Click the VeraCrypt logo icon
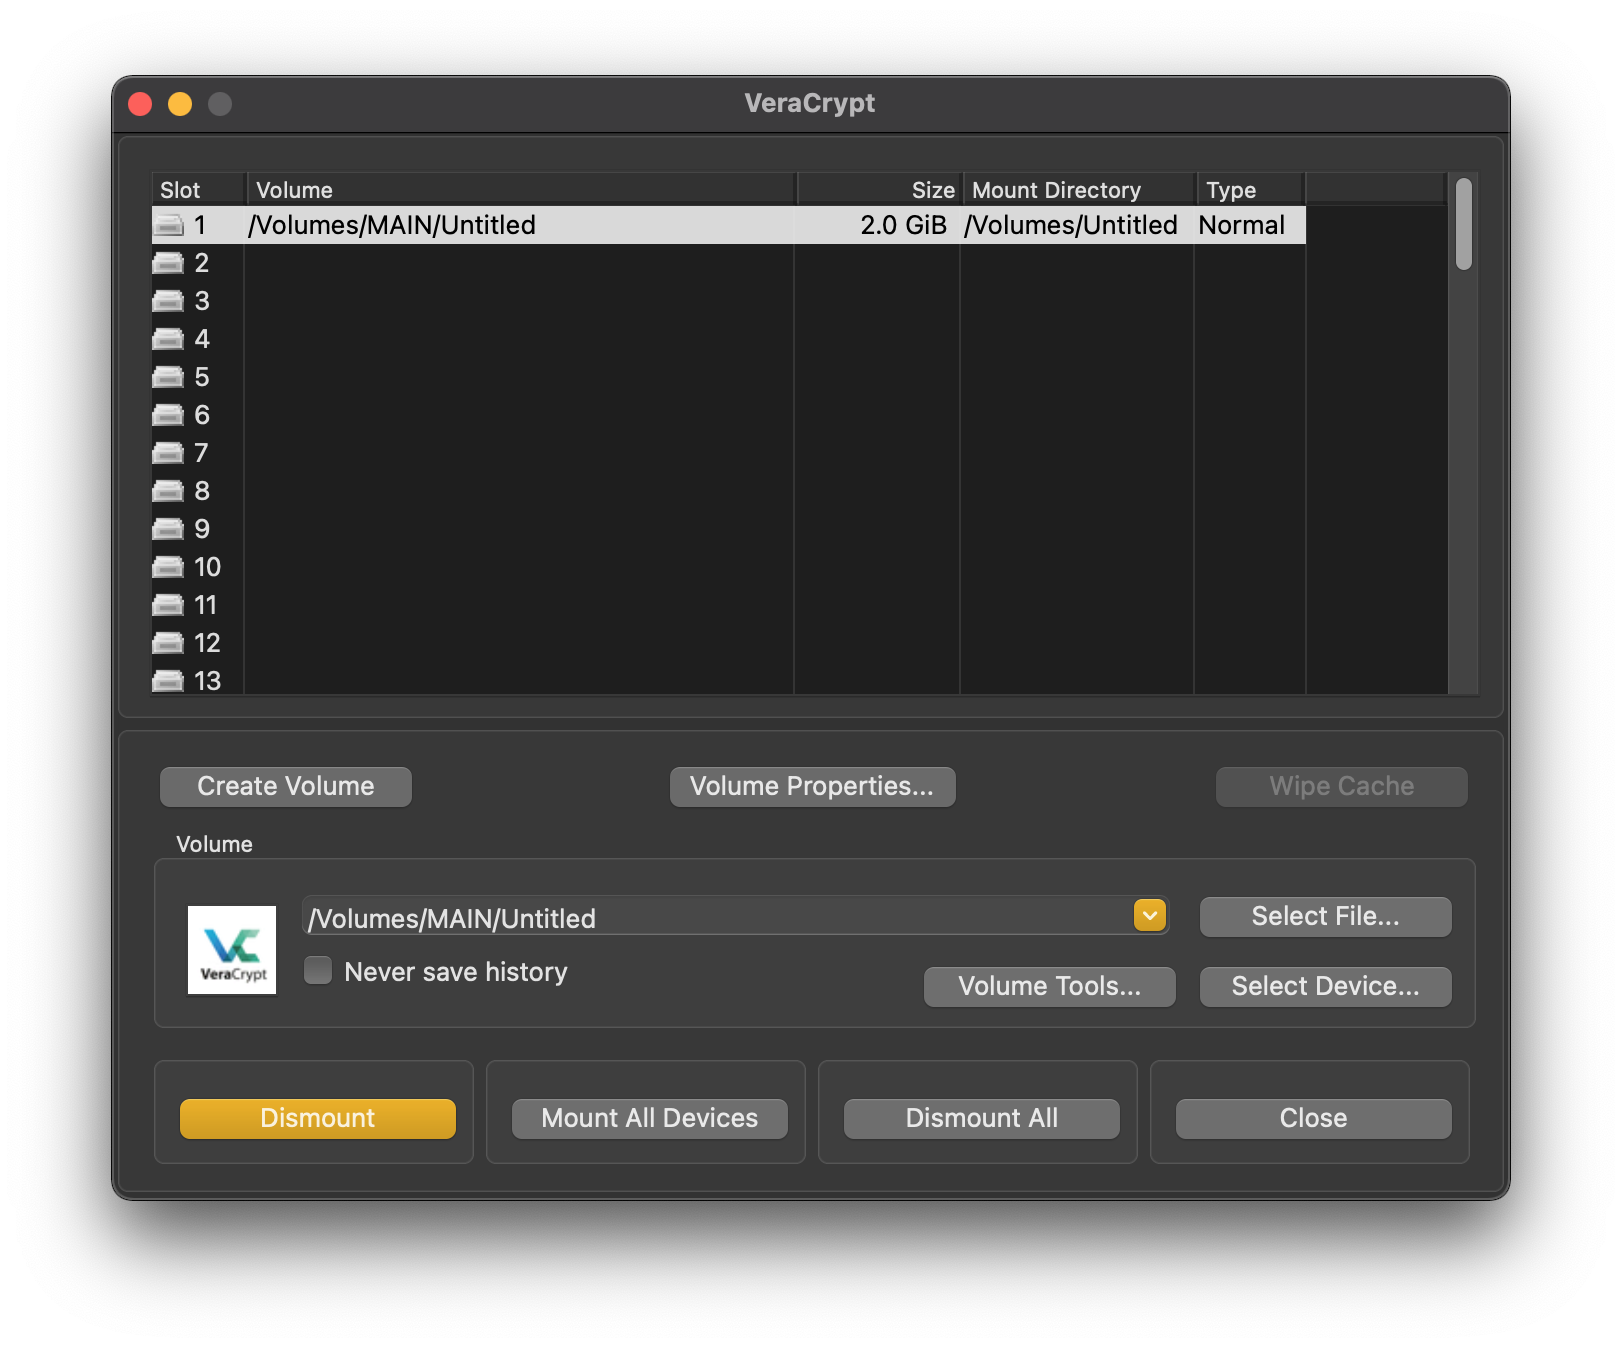Viewport: 1622px width, 1348px height. pyautogui.click(x=231, y=948)
